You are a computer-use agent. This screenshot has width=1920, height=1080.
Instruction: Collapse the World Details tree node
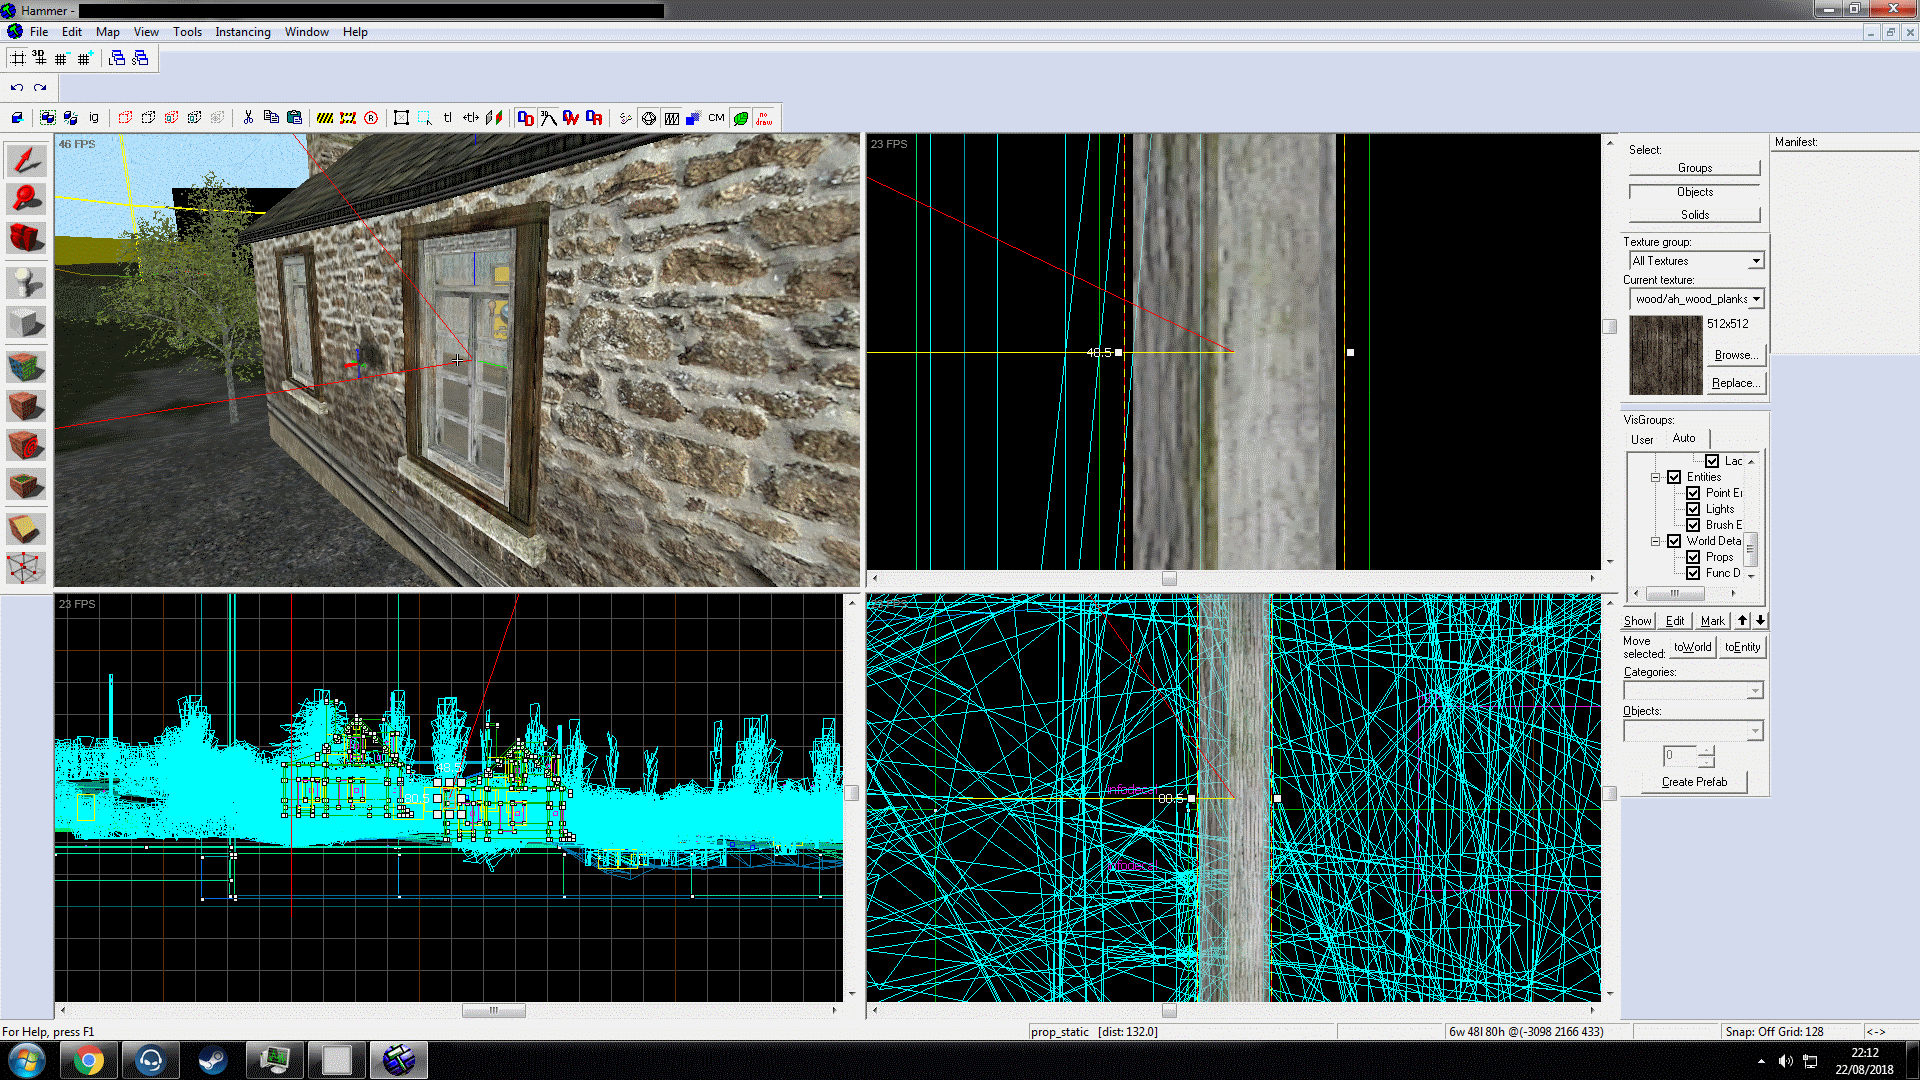(1655, 541)
